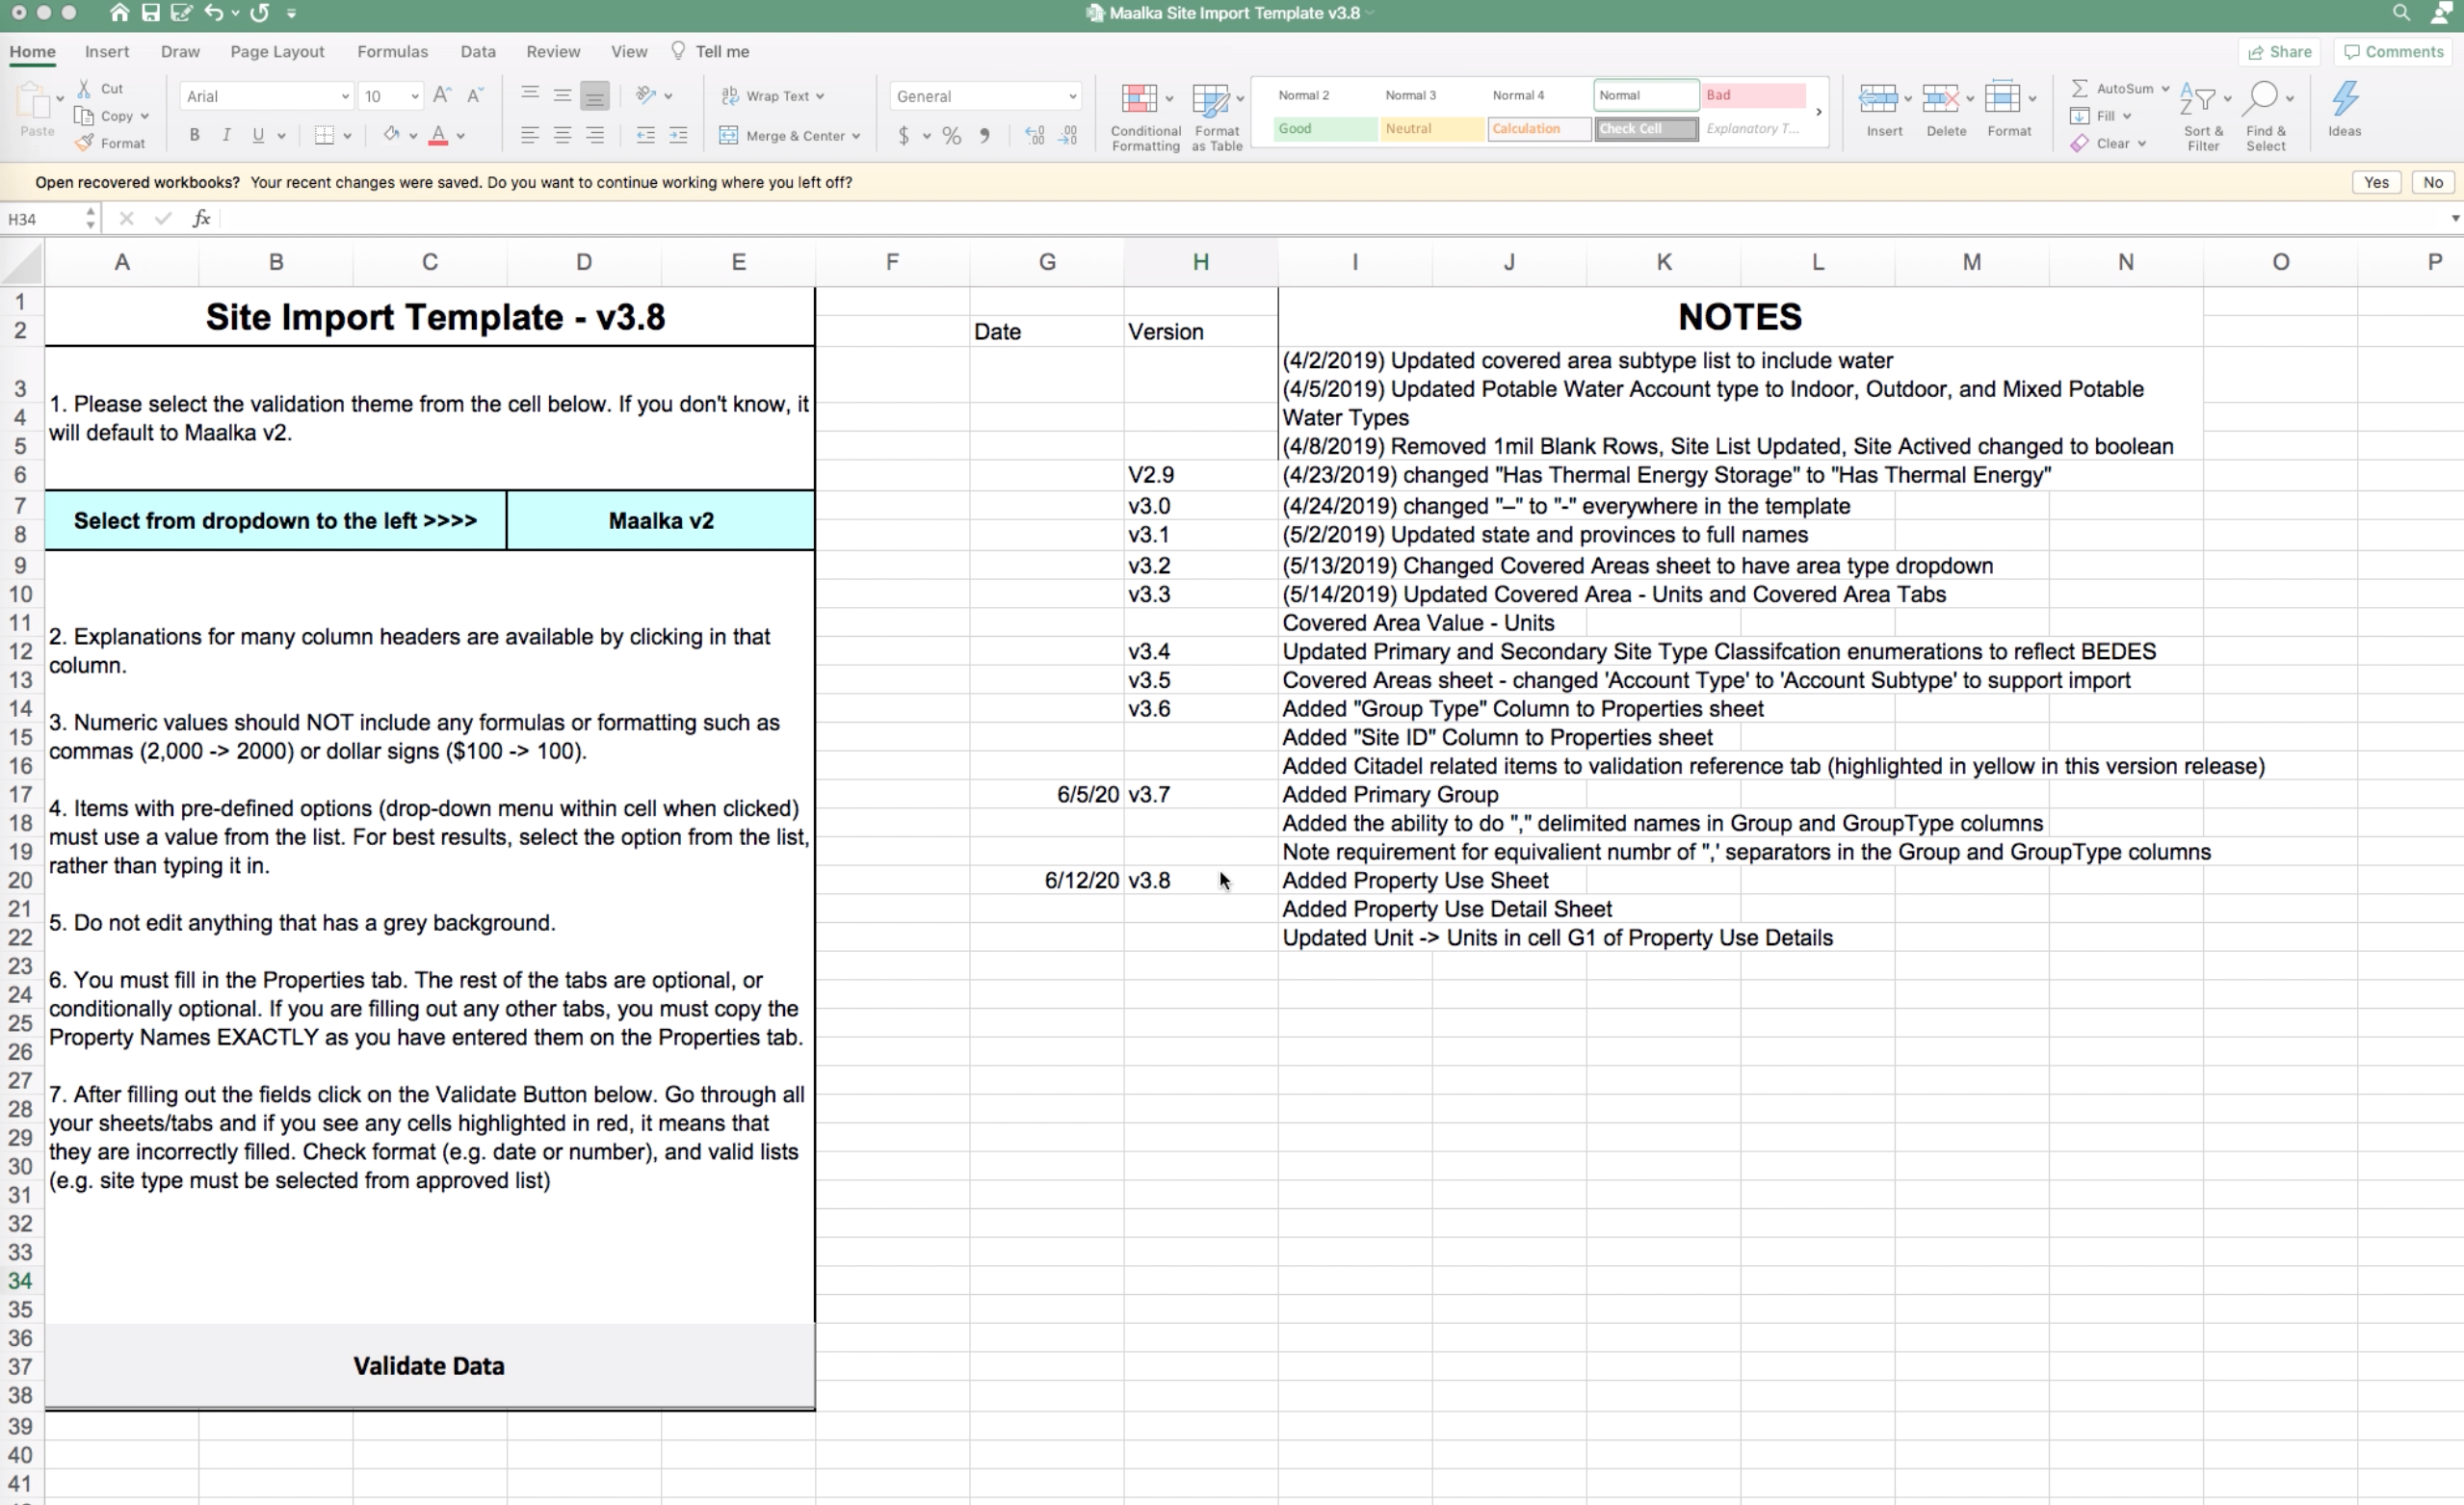This screenshot has width=2464, height=1505.
Task: Save the workbook with the disk icon
Action: tap(151, 13)
